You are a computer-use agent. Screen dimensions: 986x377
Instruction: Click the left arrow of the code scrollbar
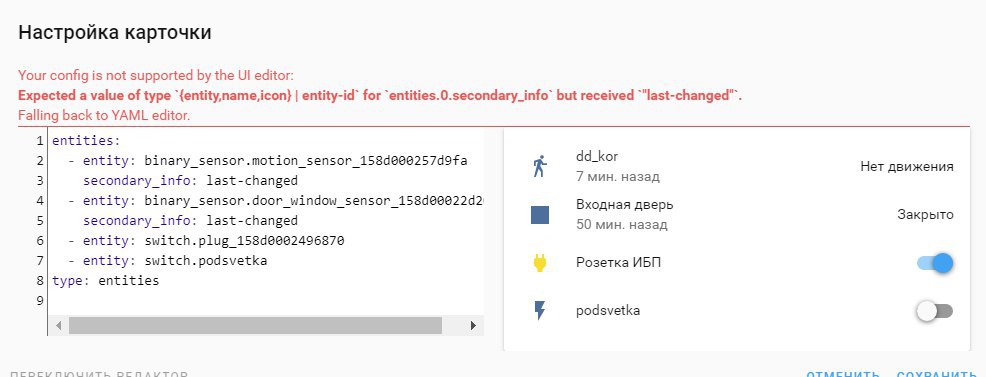click(x=58, y=325)
